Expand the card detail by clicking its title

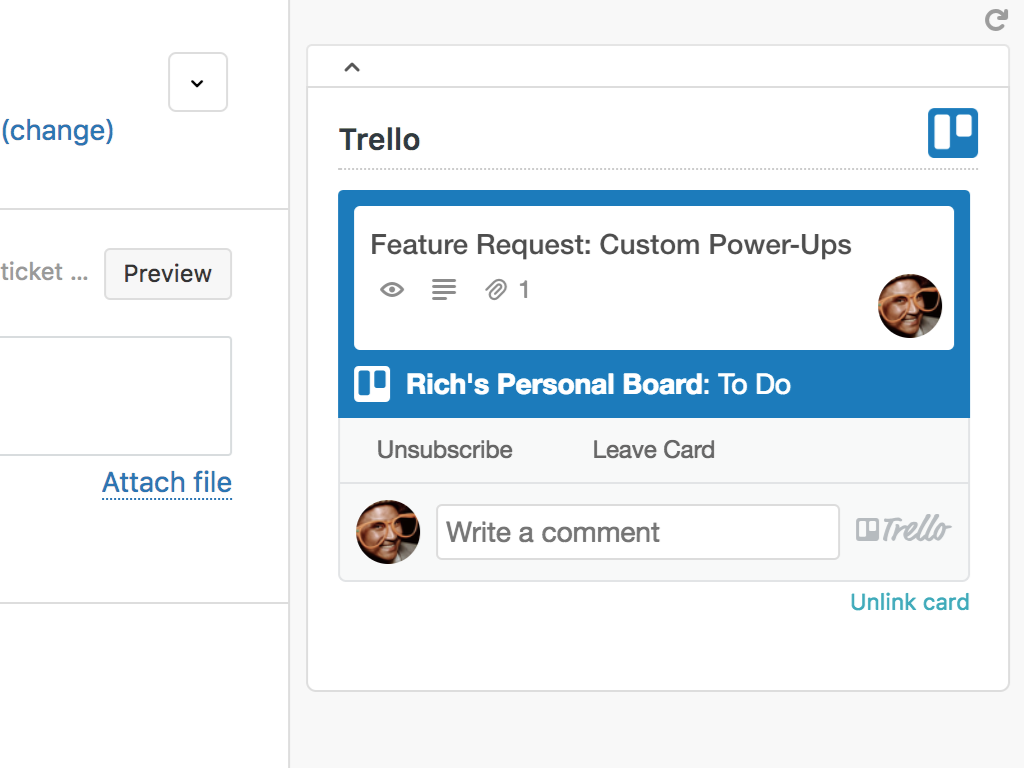(x=610, y=244)
